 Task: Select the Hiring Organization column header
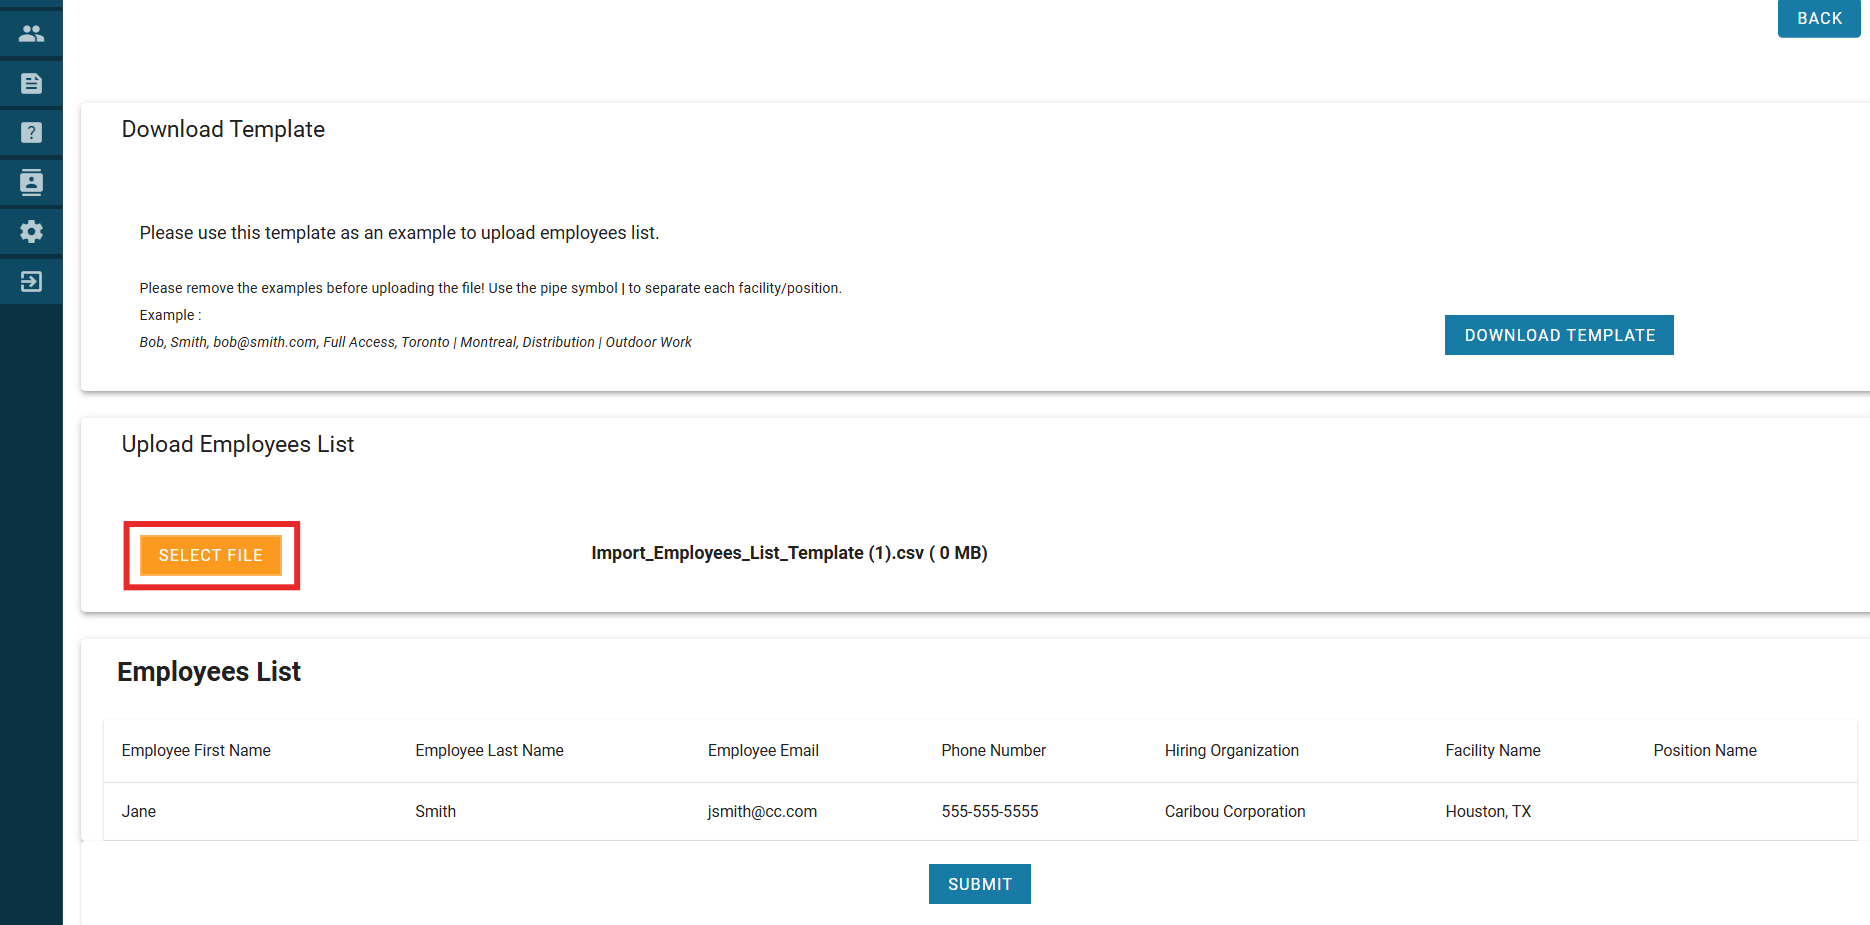click(x=1231, y=750)
